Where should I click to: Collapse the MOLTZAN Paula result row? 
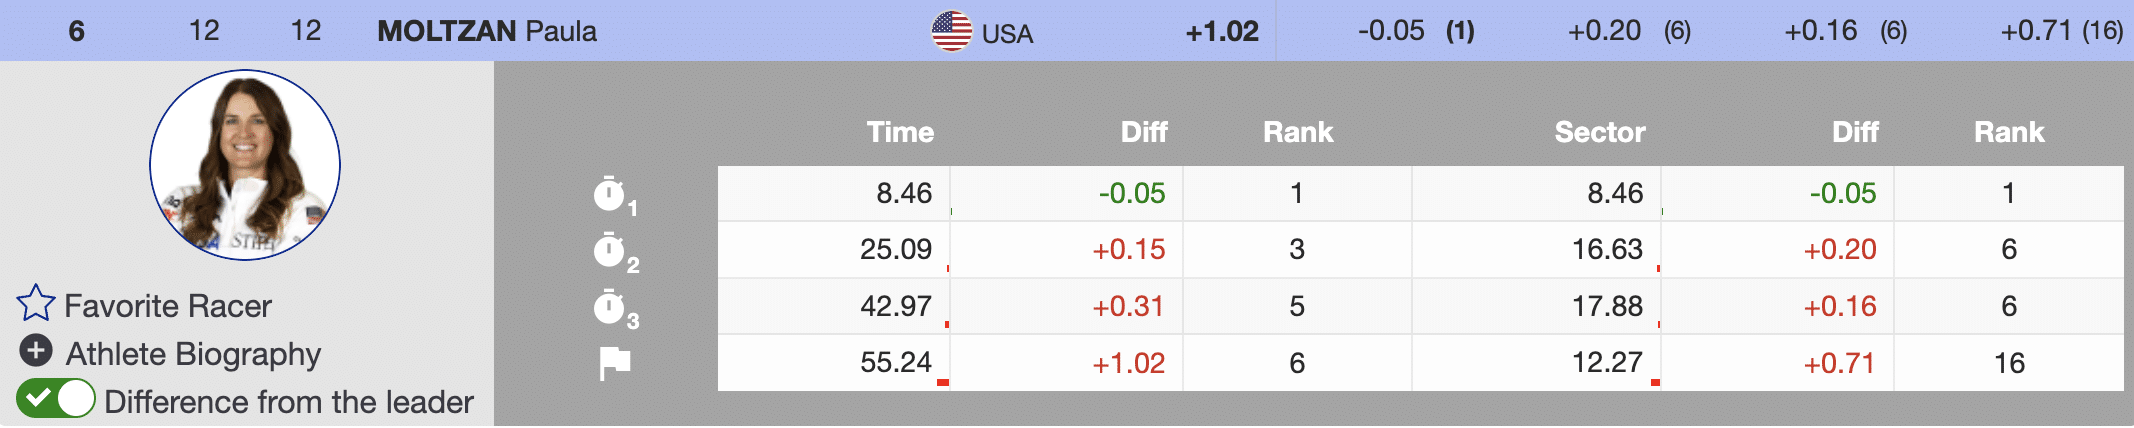tap(486, 31)
